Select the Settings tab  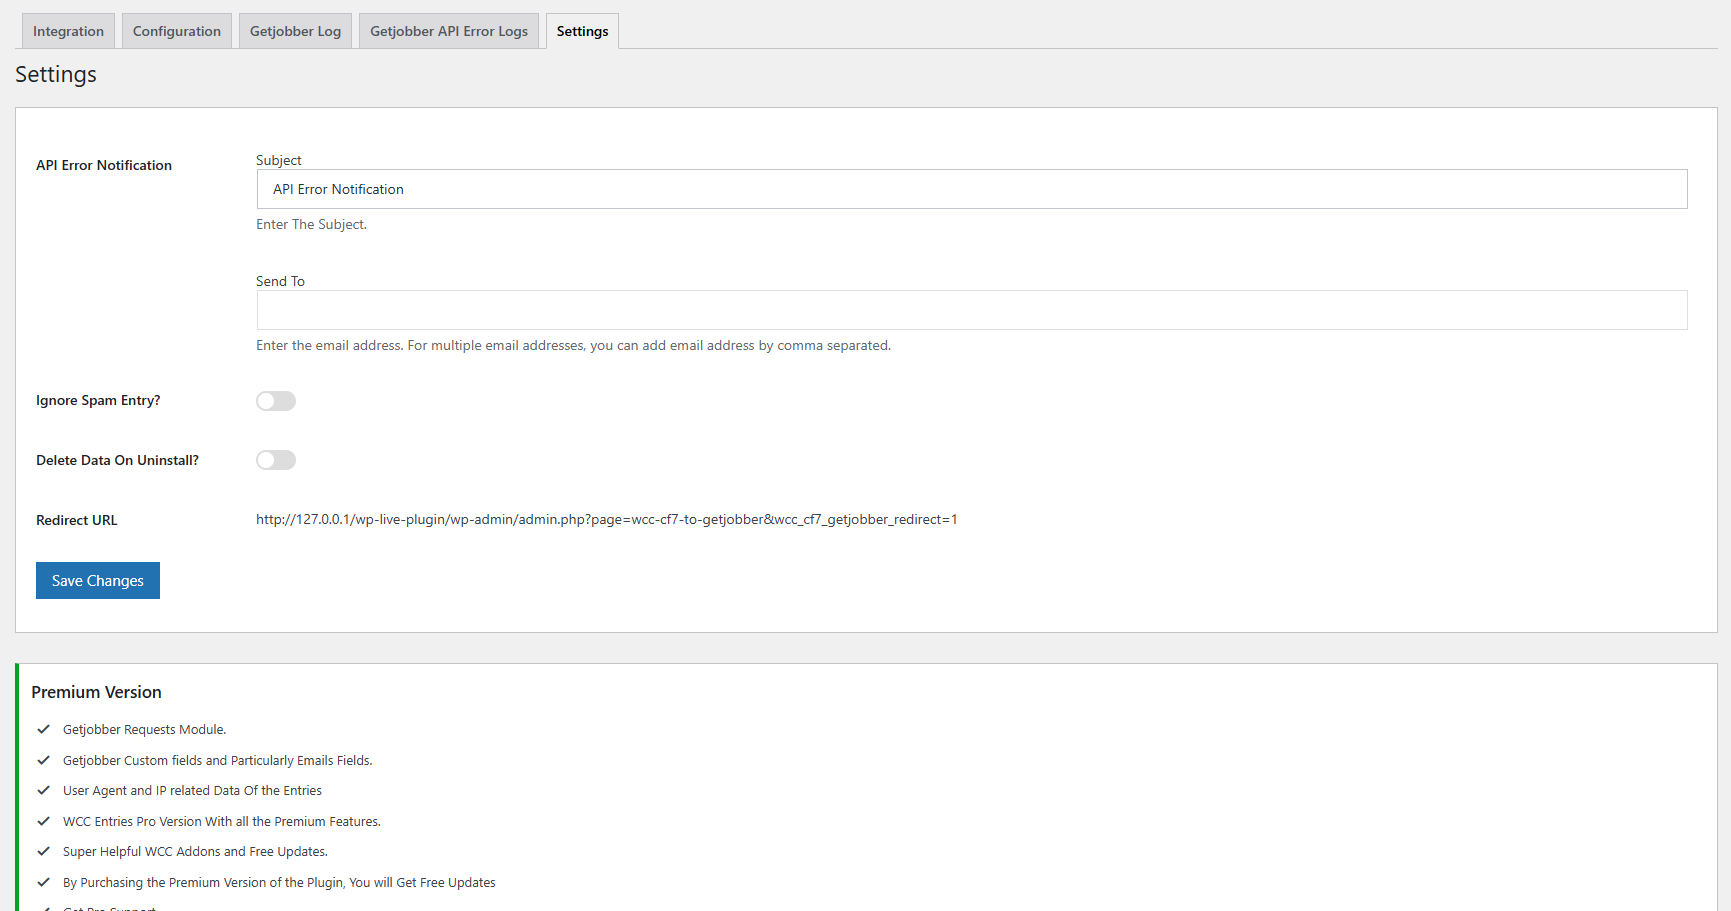pos(582,31)
